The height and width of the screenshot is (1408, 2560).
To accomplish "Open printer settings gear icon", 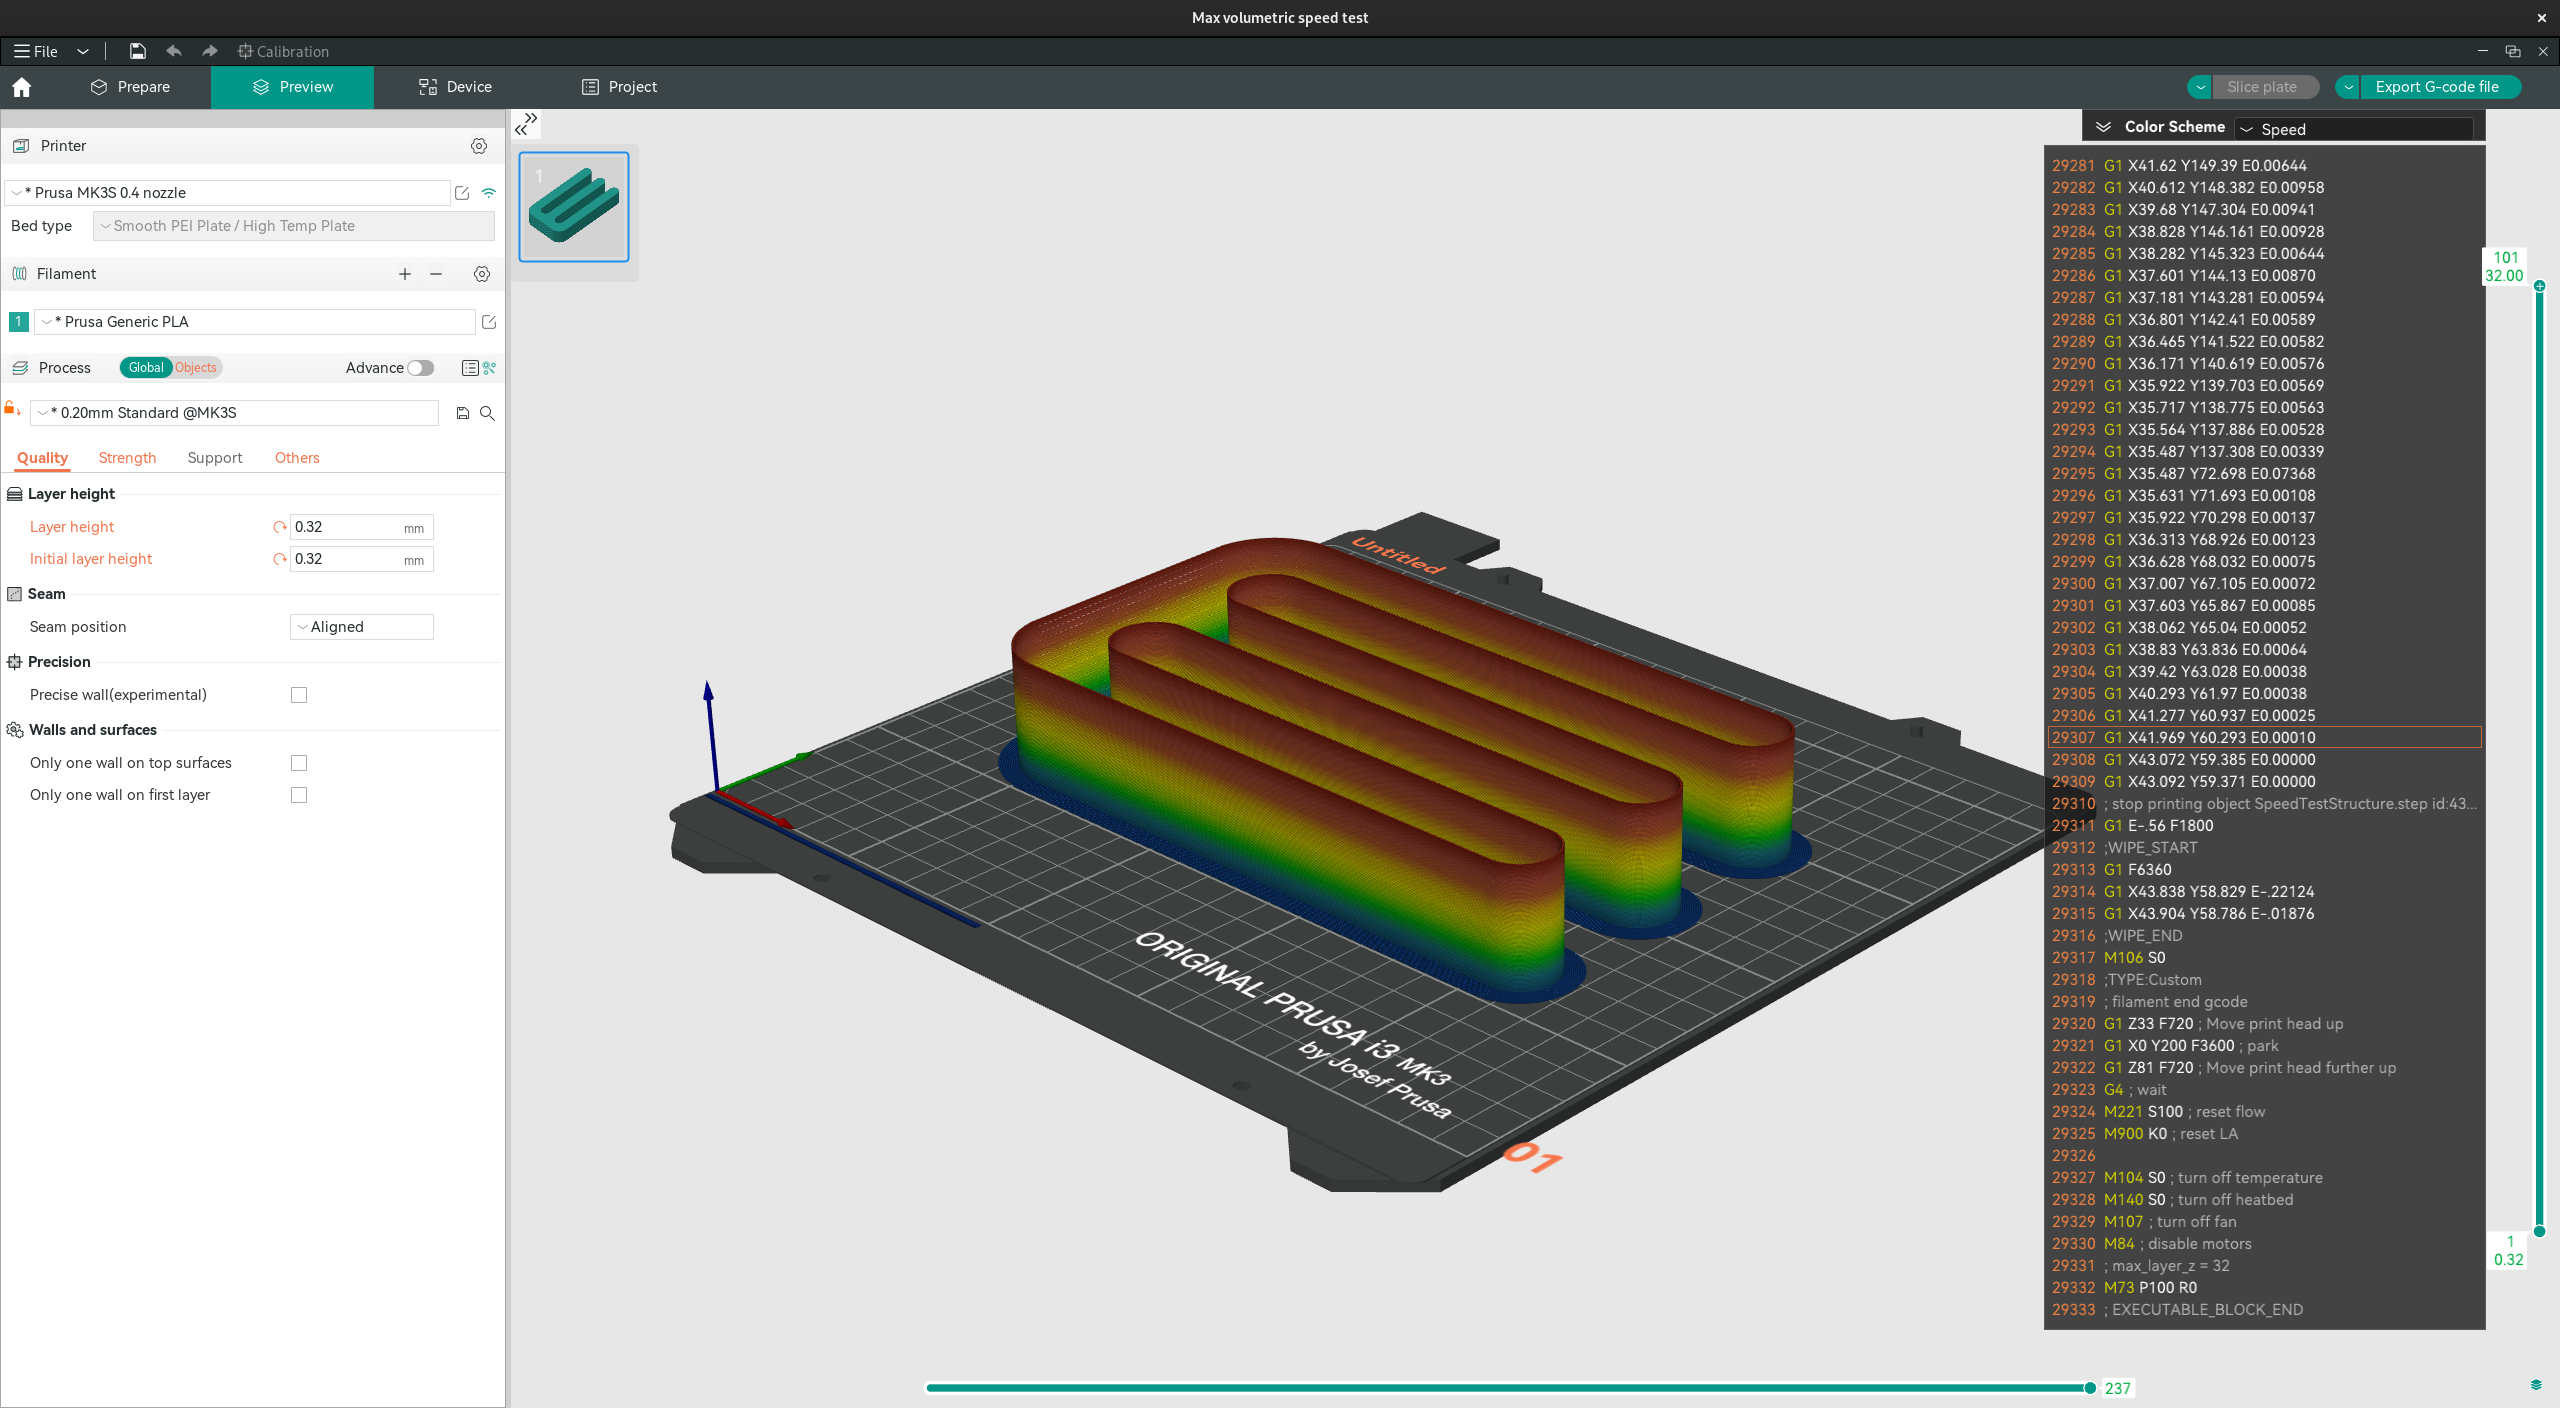I will coord(479,146).
